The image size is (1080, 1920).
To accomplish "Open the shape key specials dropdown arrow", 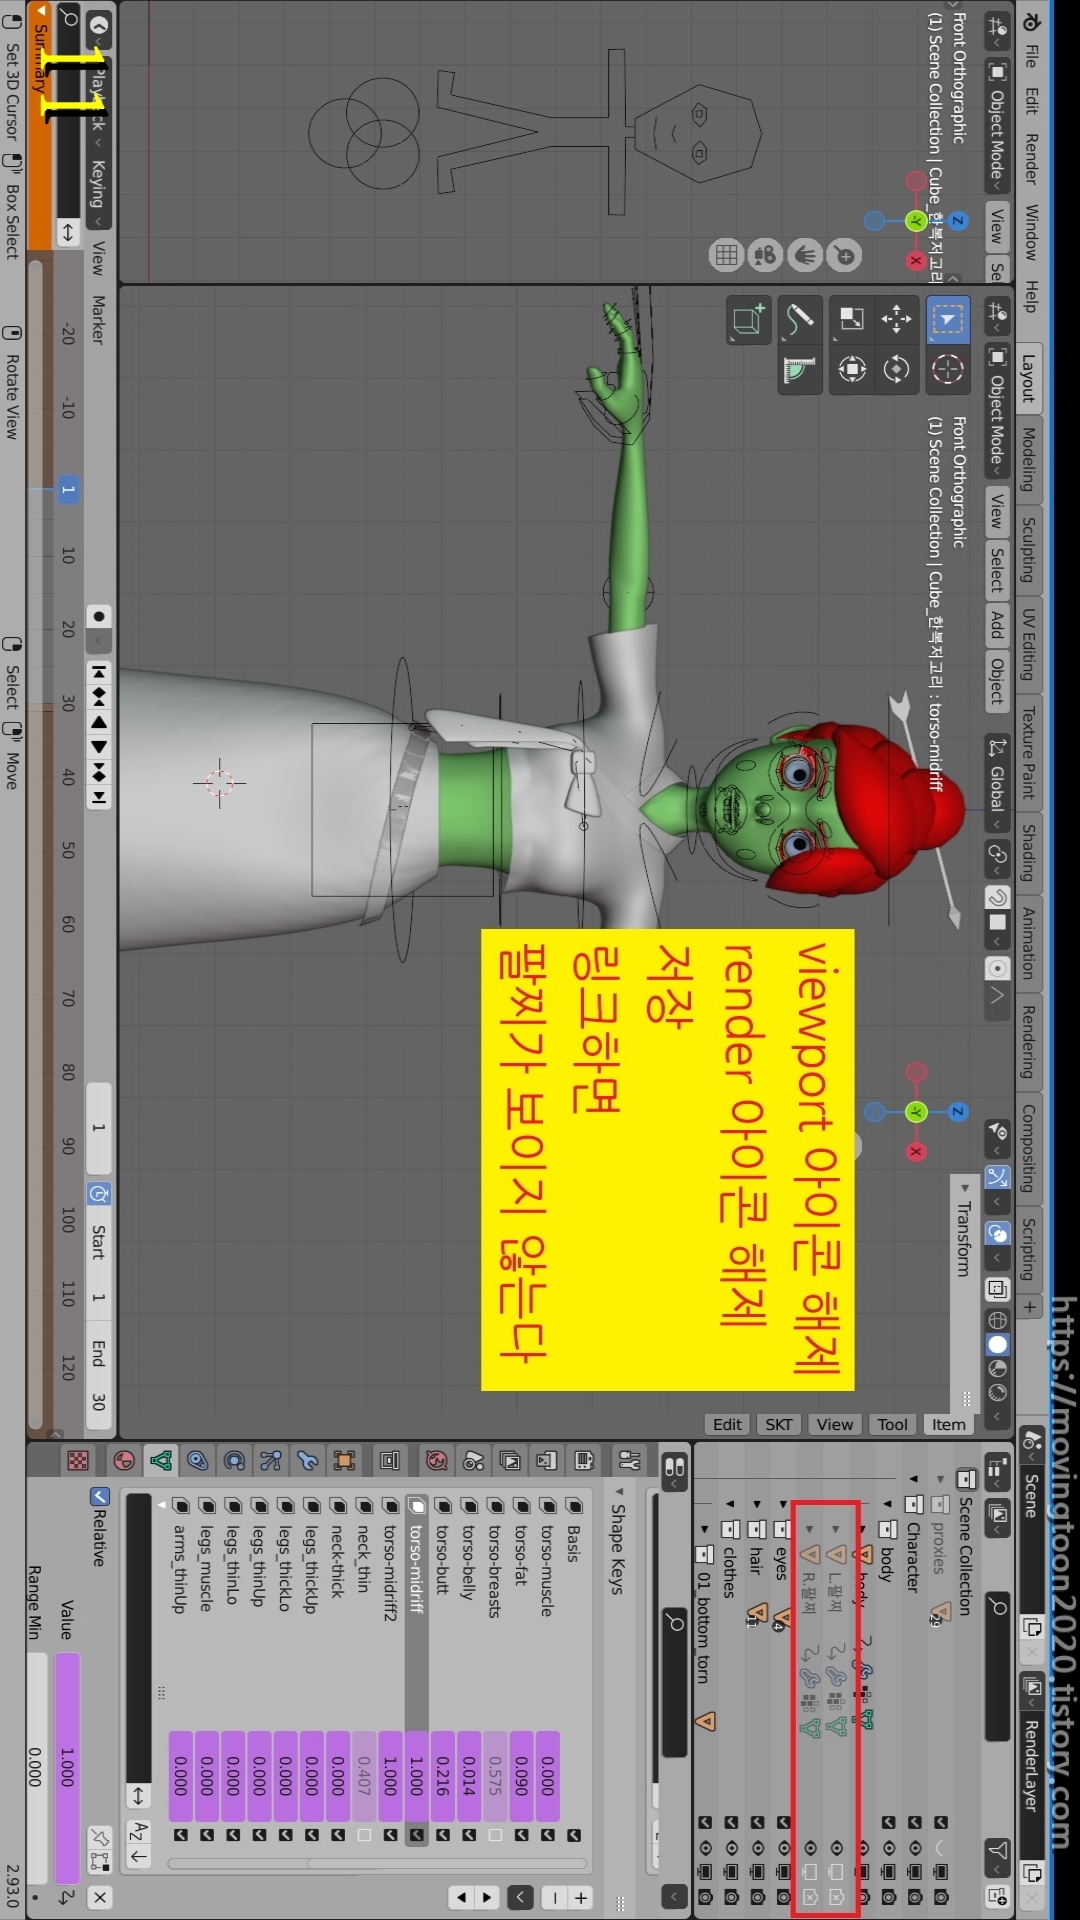I will point(520,1896).
